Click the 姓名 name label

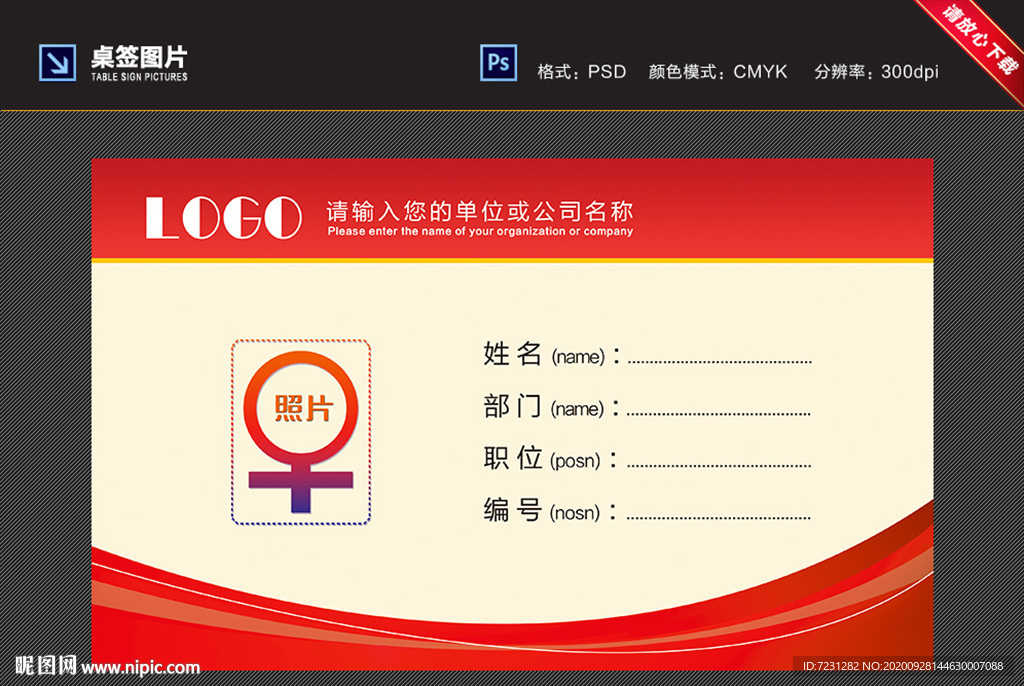(x=512, y=355)
